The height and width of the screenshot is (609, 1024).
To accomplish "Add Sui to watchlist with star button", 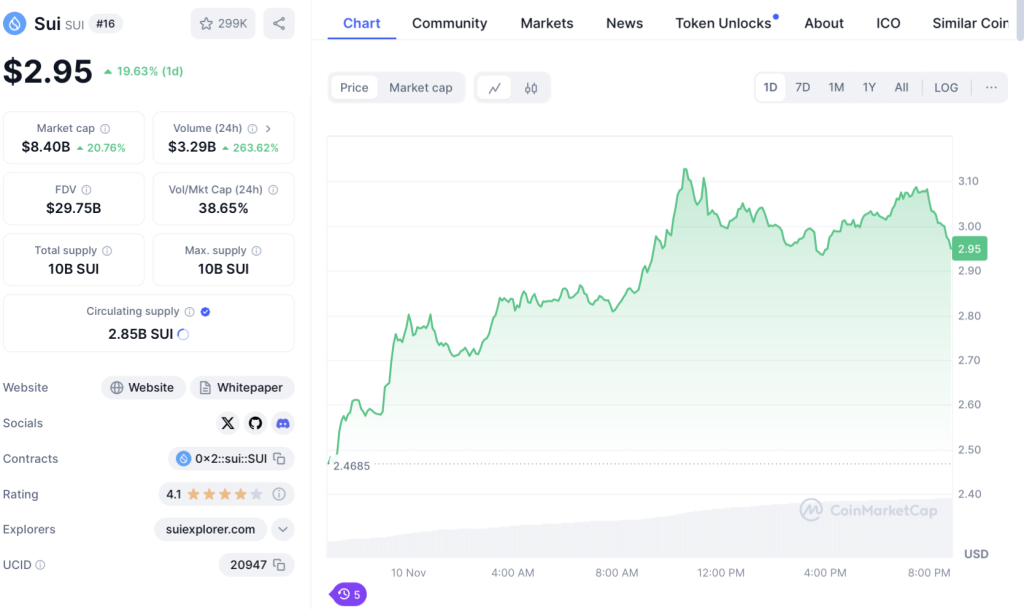I will tap(223, 23).
